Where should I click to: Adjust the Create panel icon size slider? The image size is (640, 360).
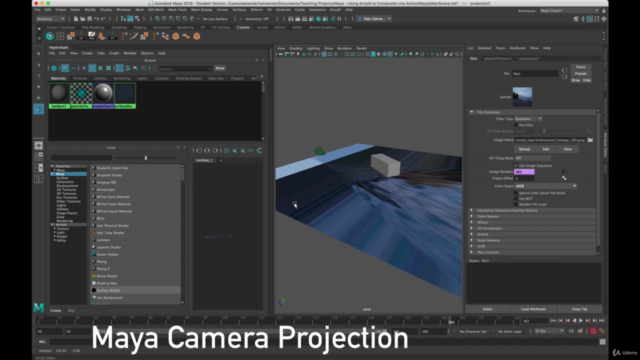tap(146, 158)
